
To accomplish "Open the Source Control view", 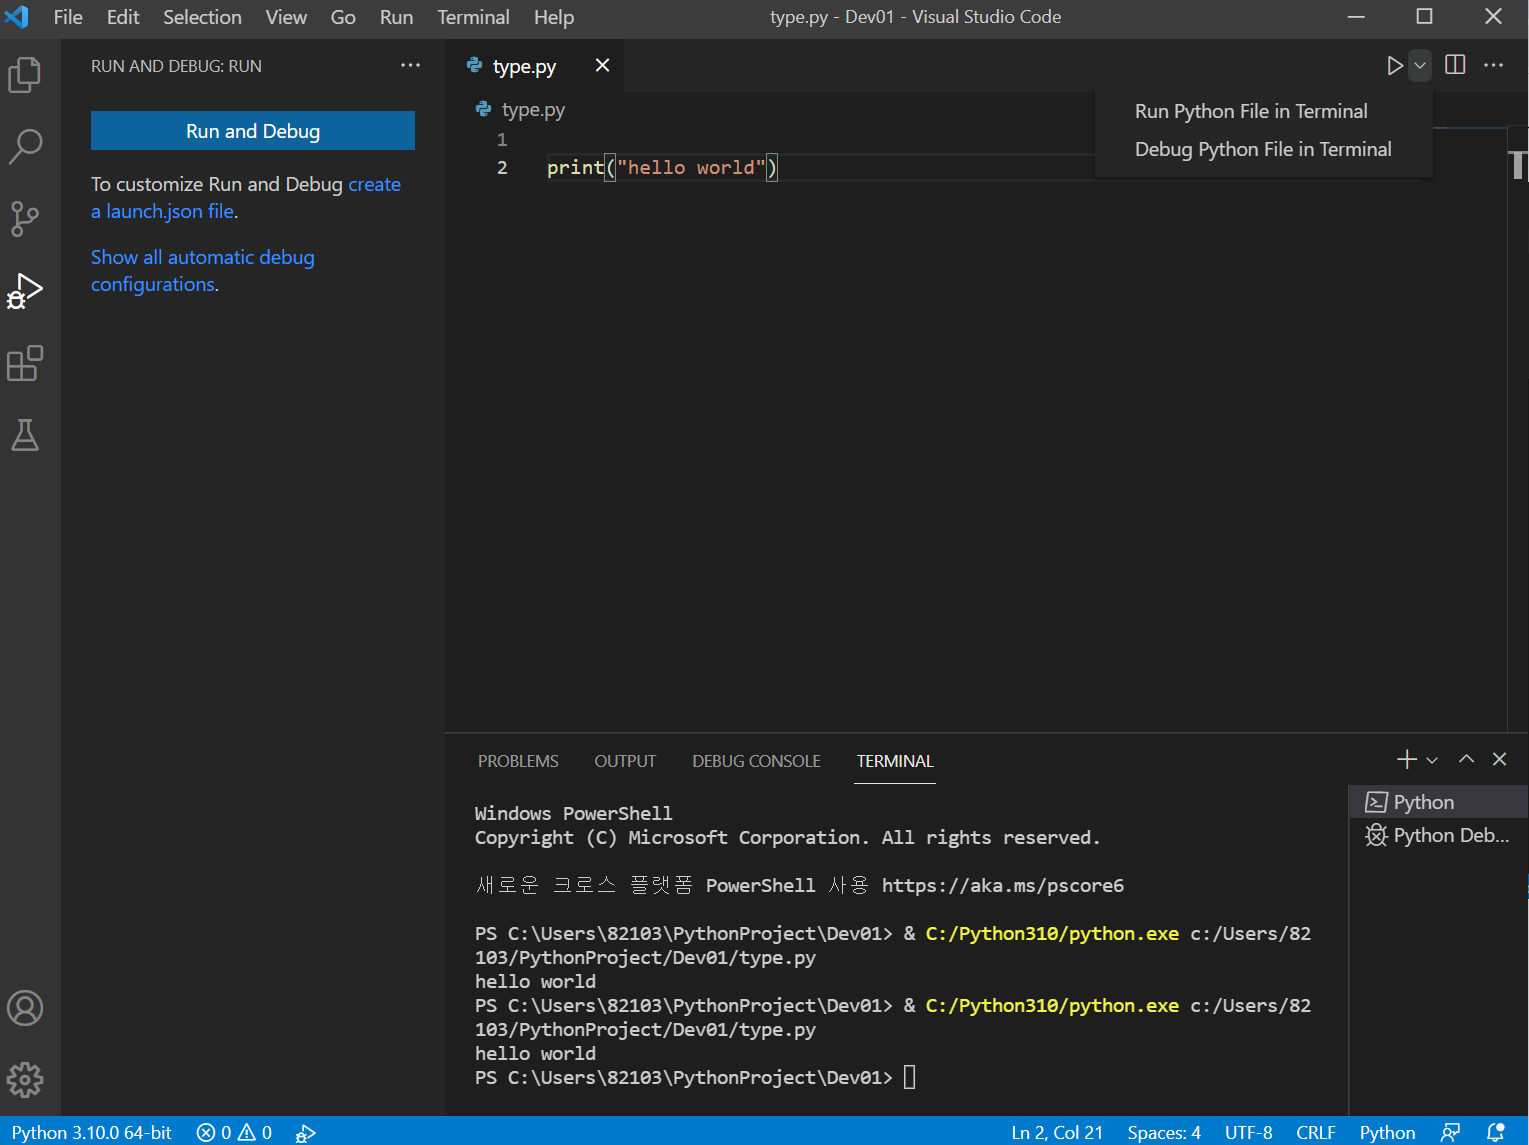I will tap(25, 218).
